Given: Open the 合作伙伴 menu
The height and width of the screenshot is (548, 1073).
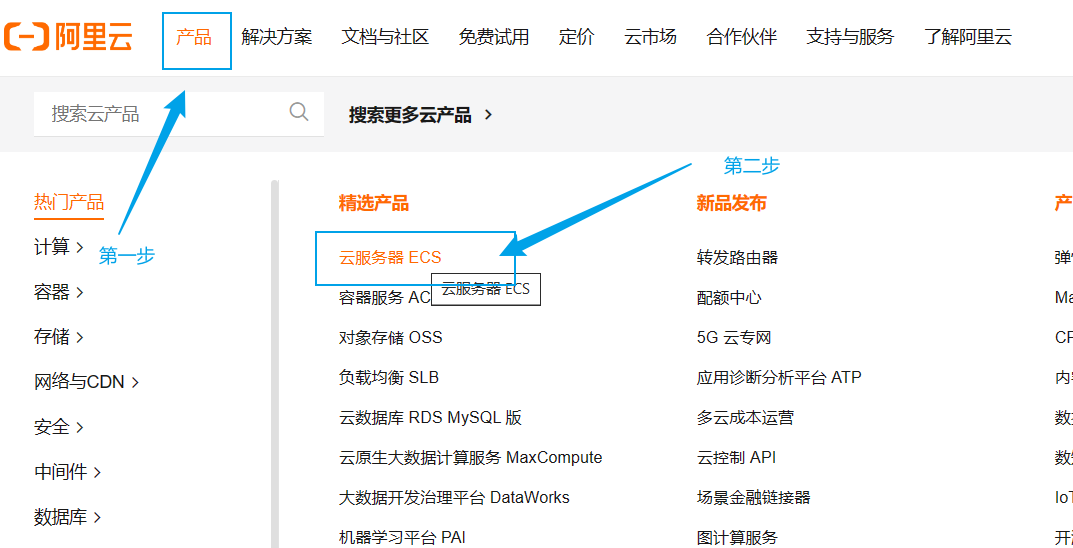Looking at the screenshot, I should [x=742, y=37].
